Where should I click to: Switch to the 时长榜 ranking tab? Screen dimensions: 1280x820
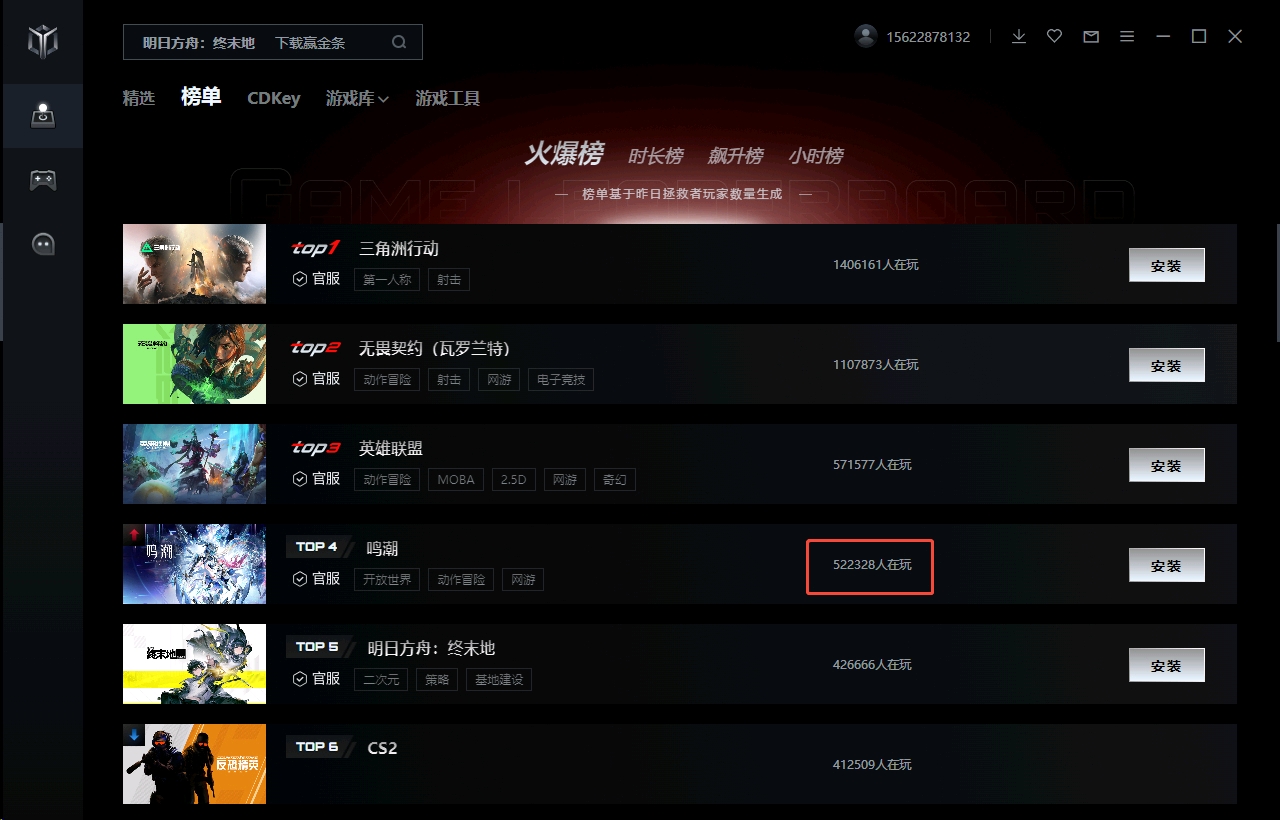pyautogui.click(x=655, y=156)
